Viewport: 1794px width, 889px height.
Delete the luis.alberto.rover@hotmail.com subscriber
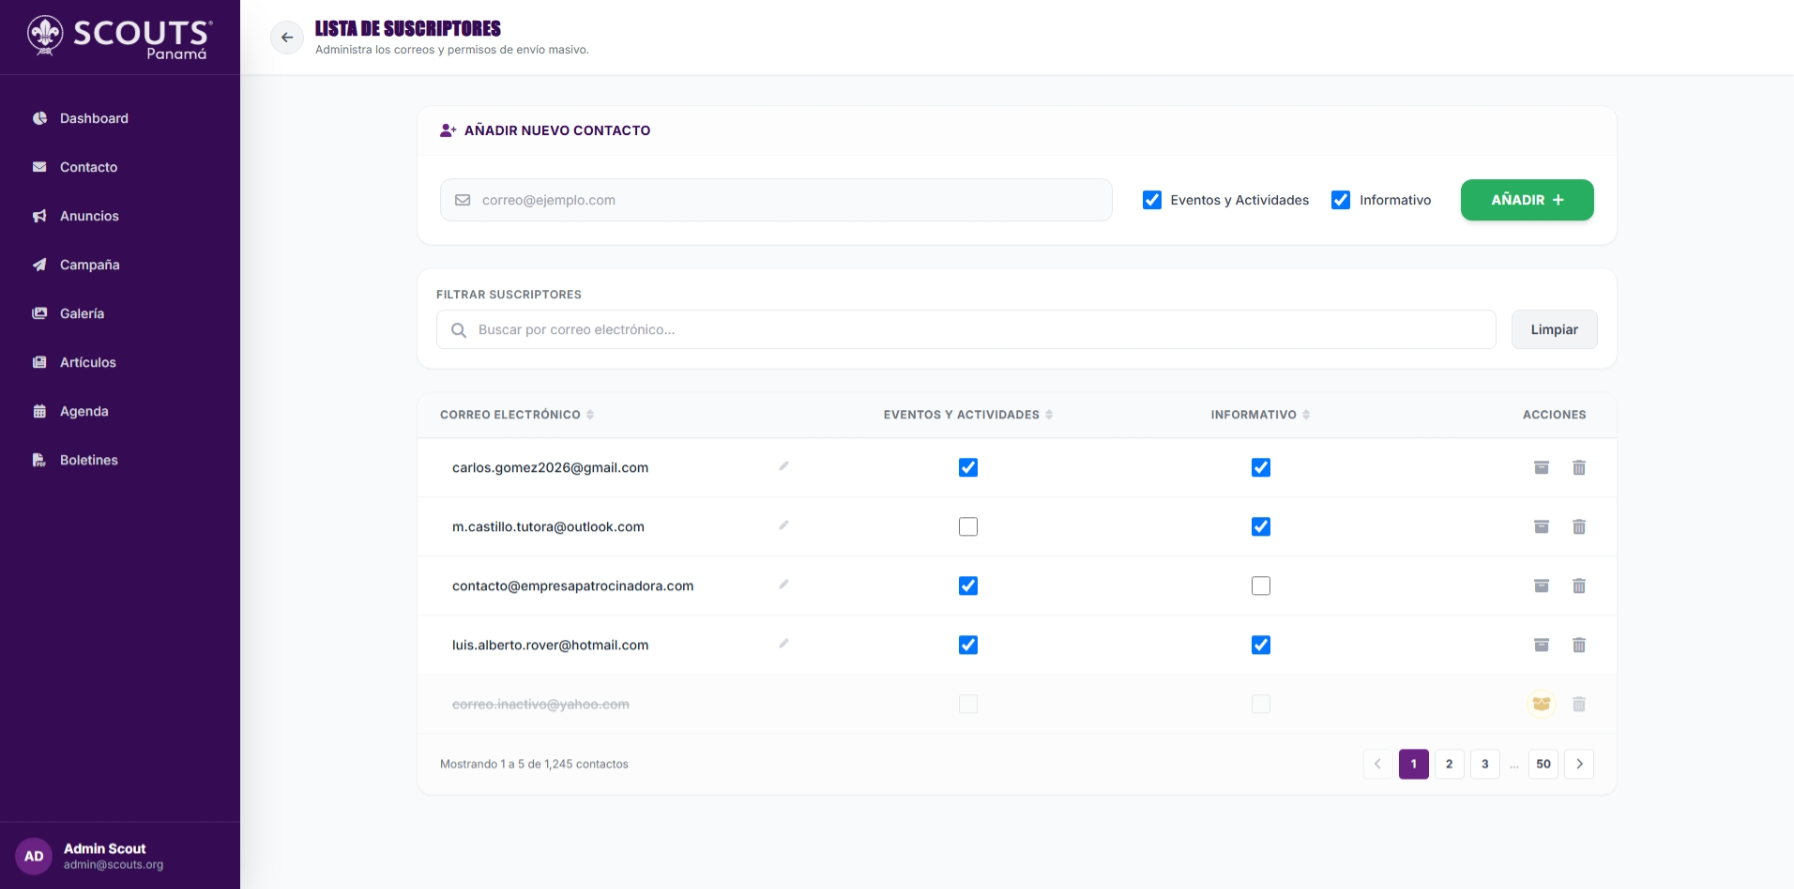click(1579, 645)
